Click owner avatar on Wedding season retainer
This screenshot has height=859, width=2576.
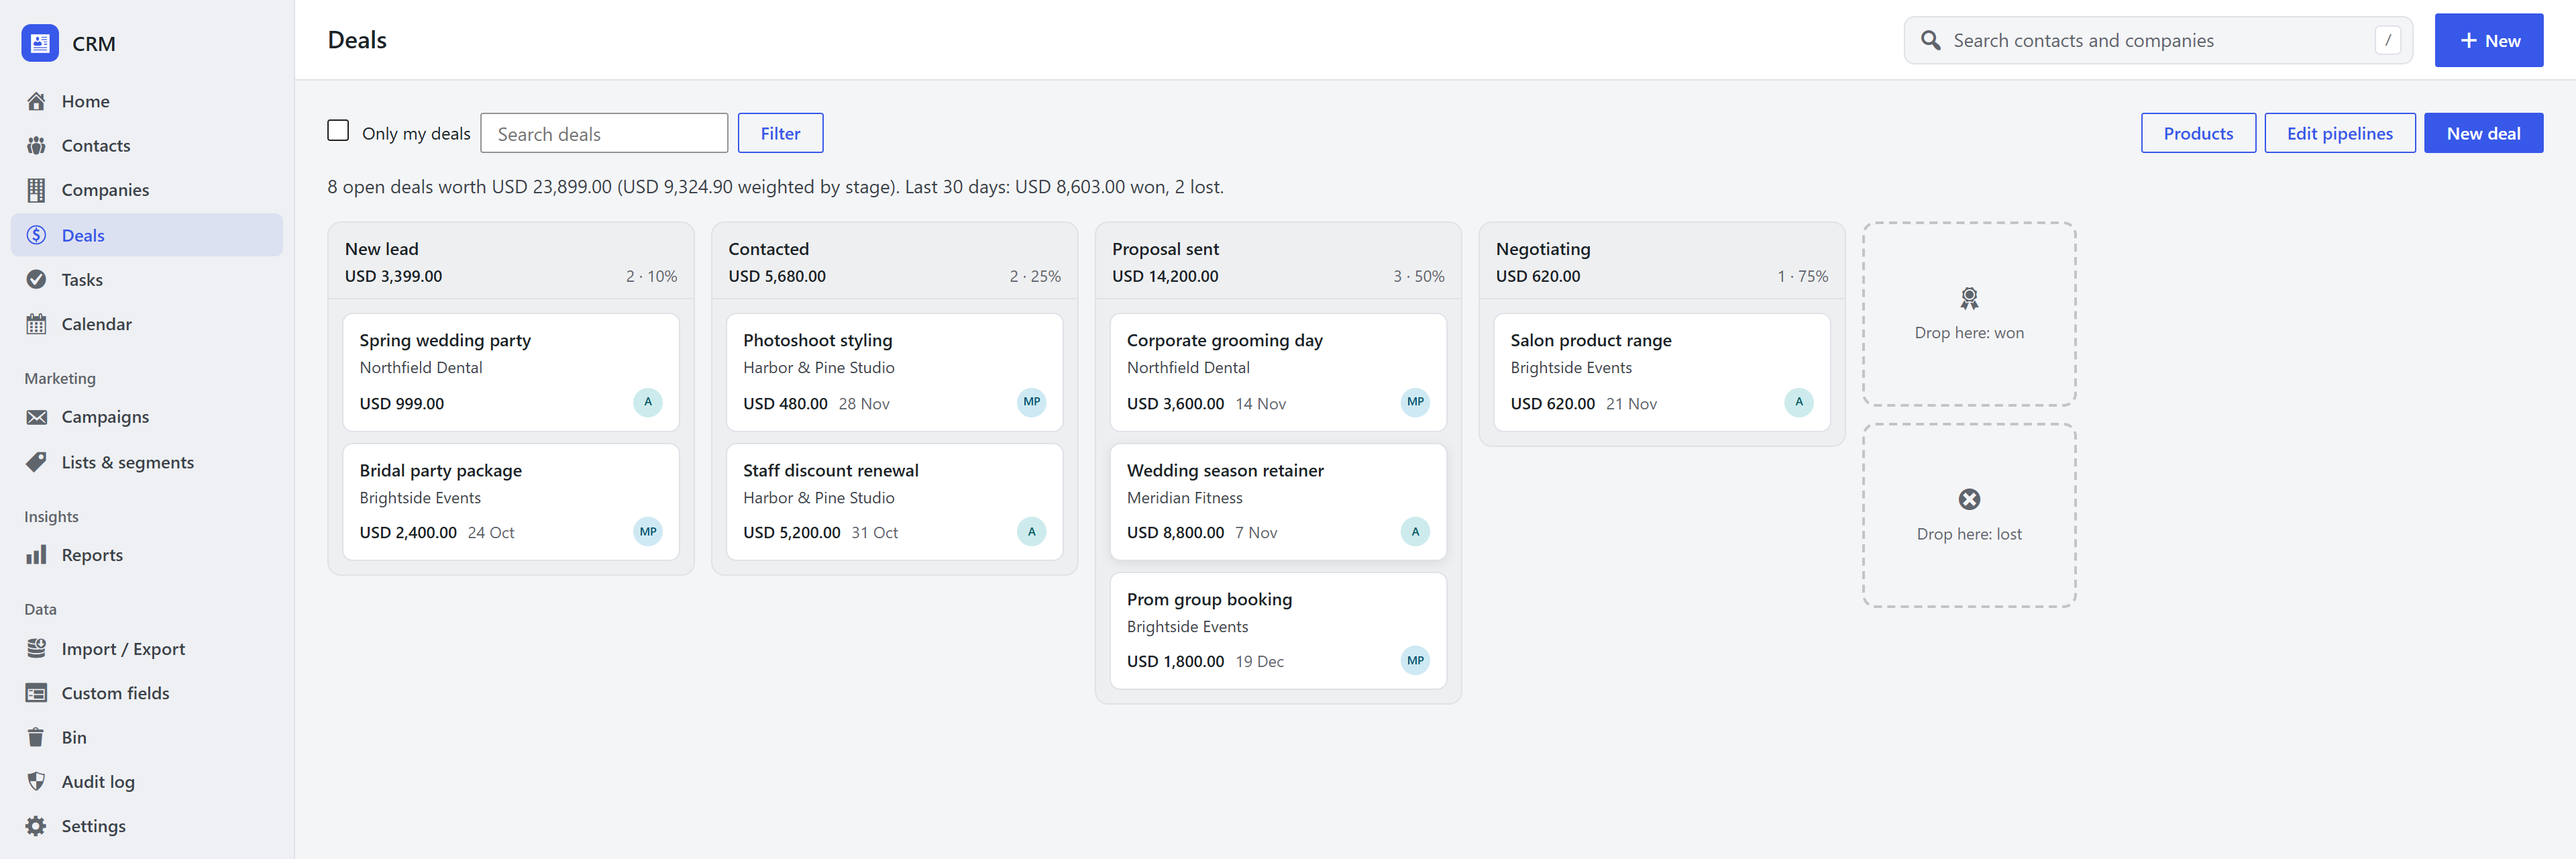point(1415,532)
